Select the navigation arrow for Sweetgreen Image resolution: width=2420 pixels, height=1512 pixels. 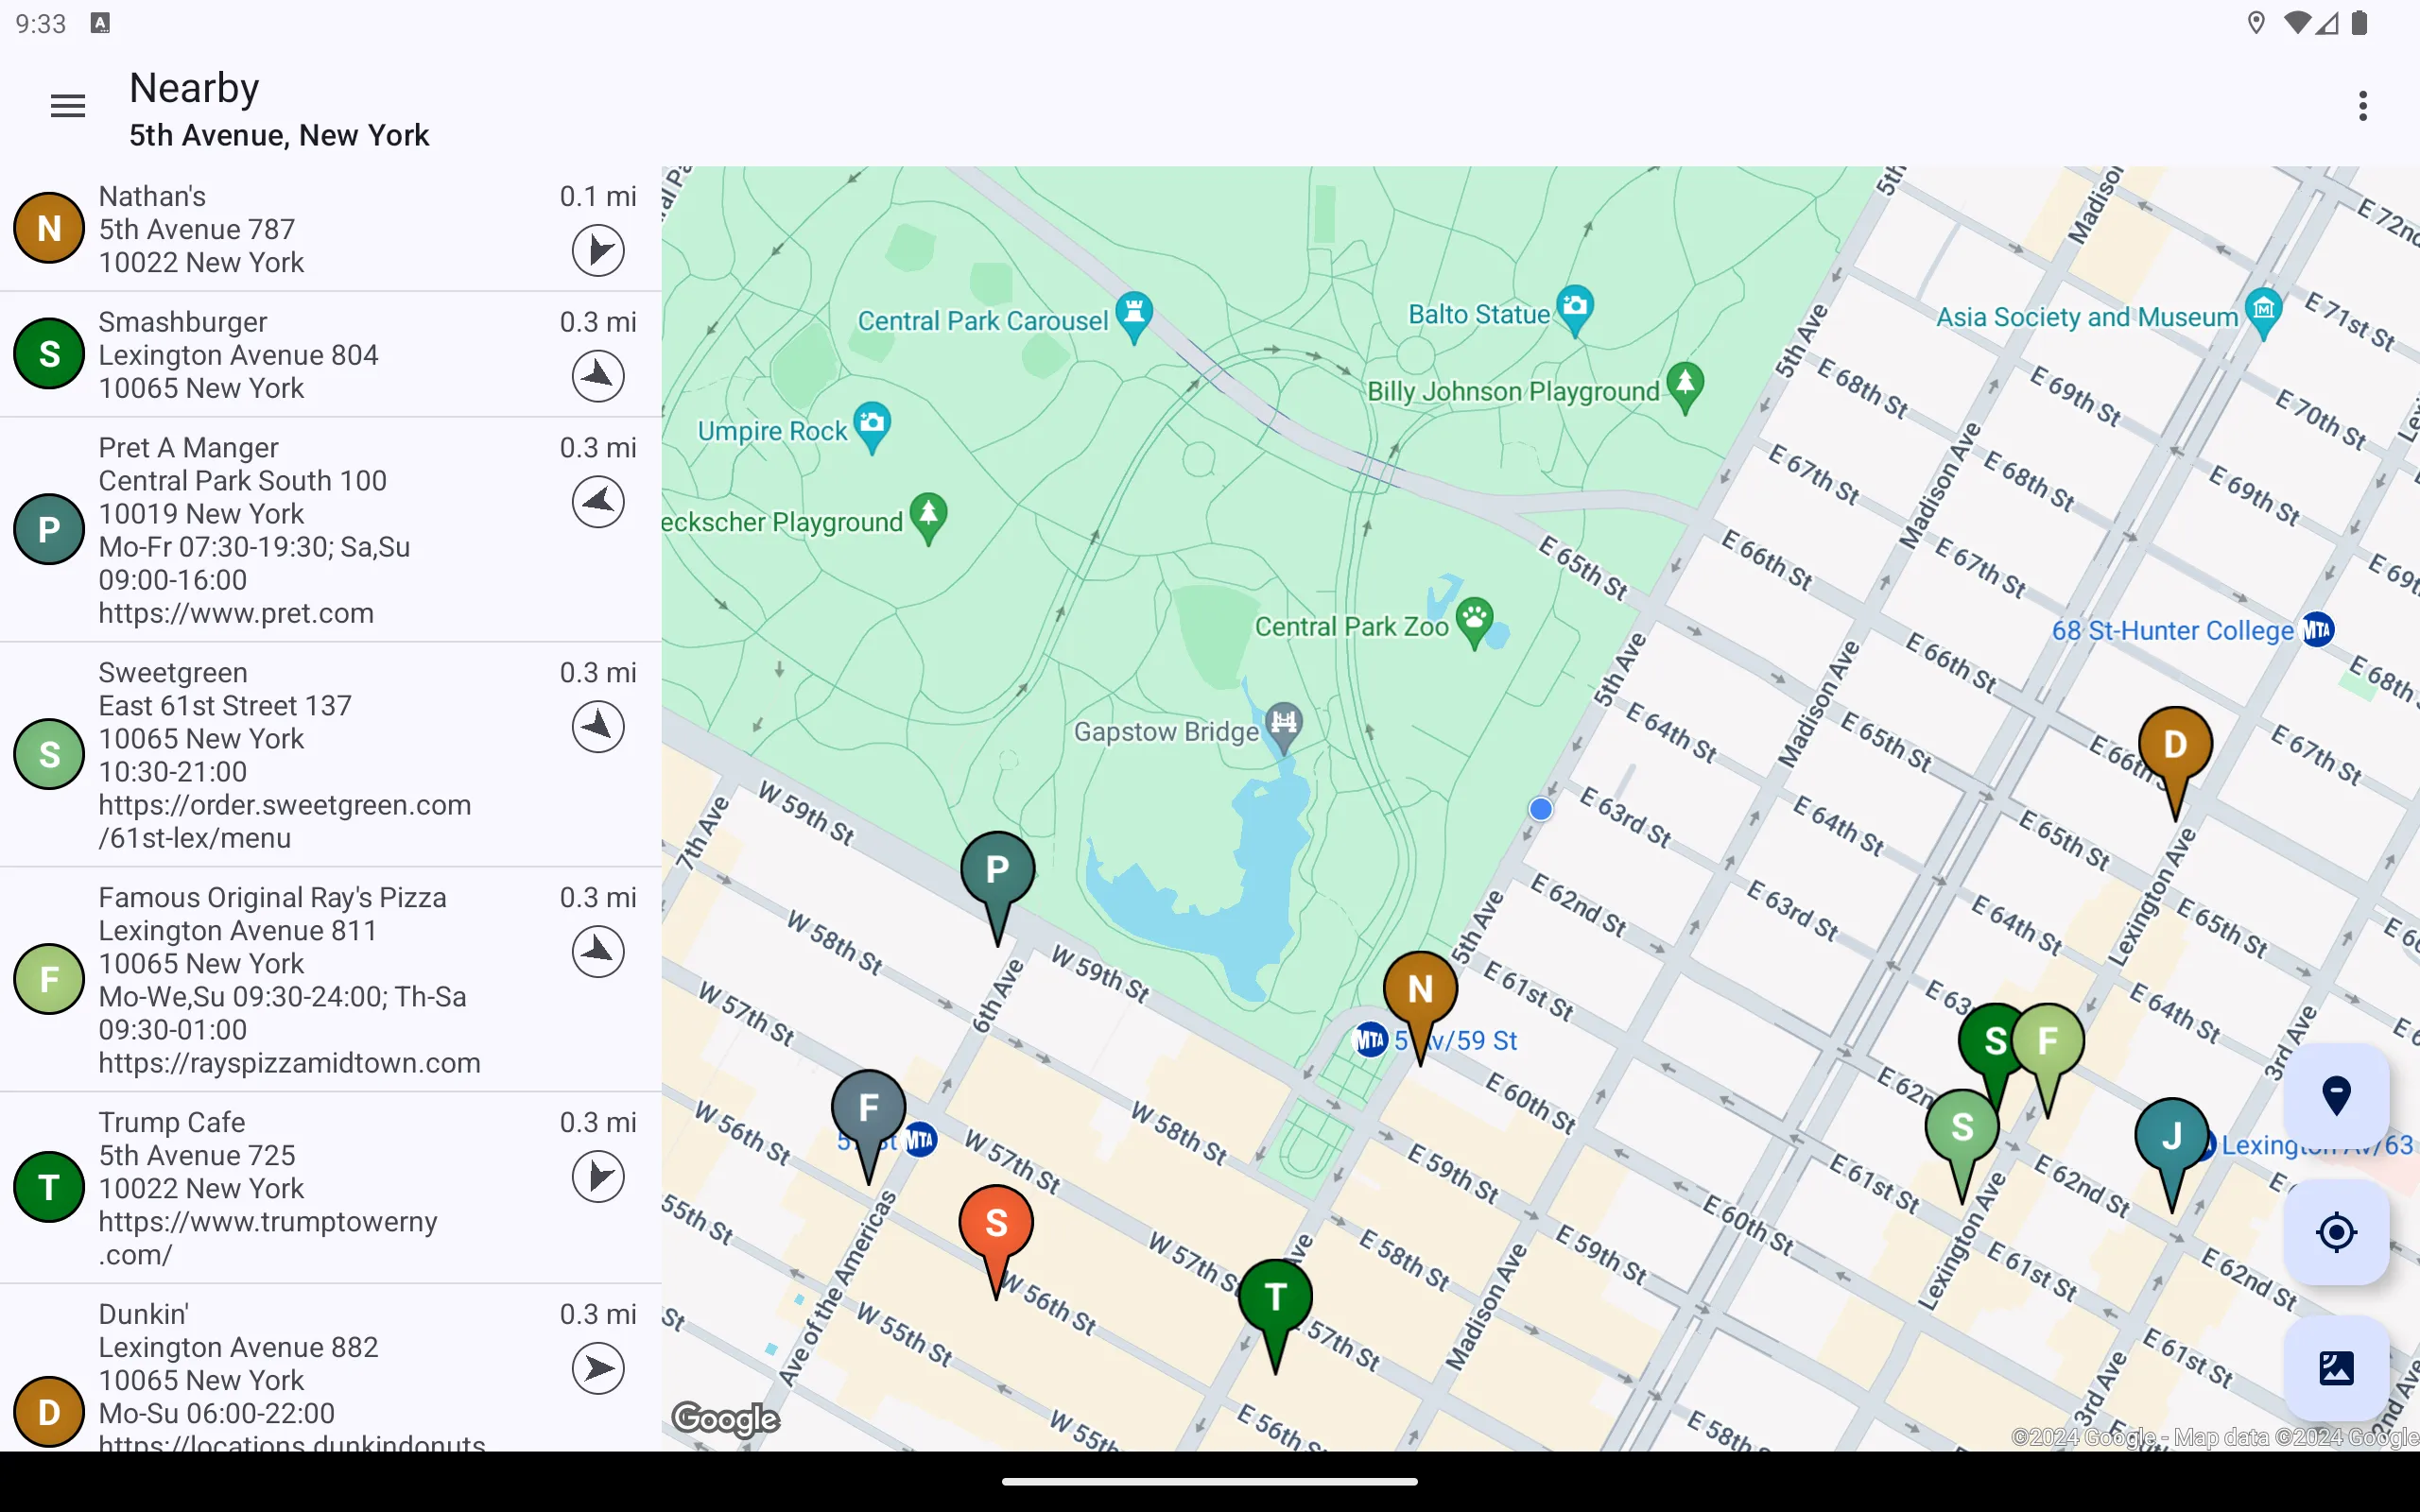pos(597,727)
